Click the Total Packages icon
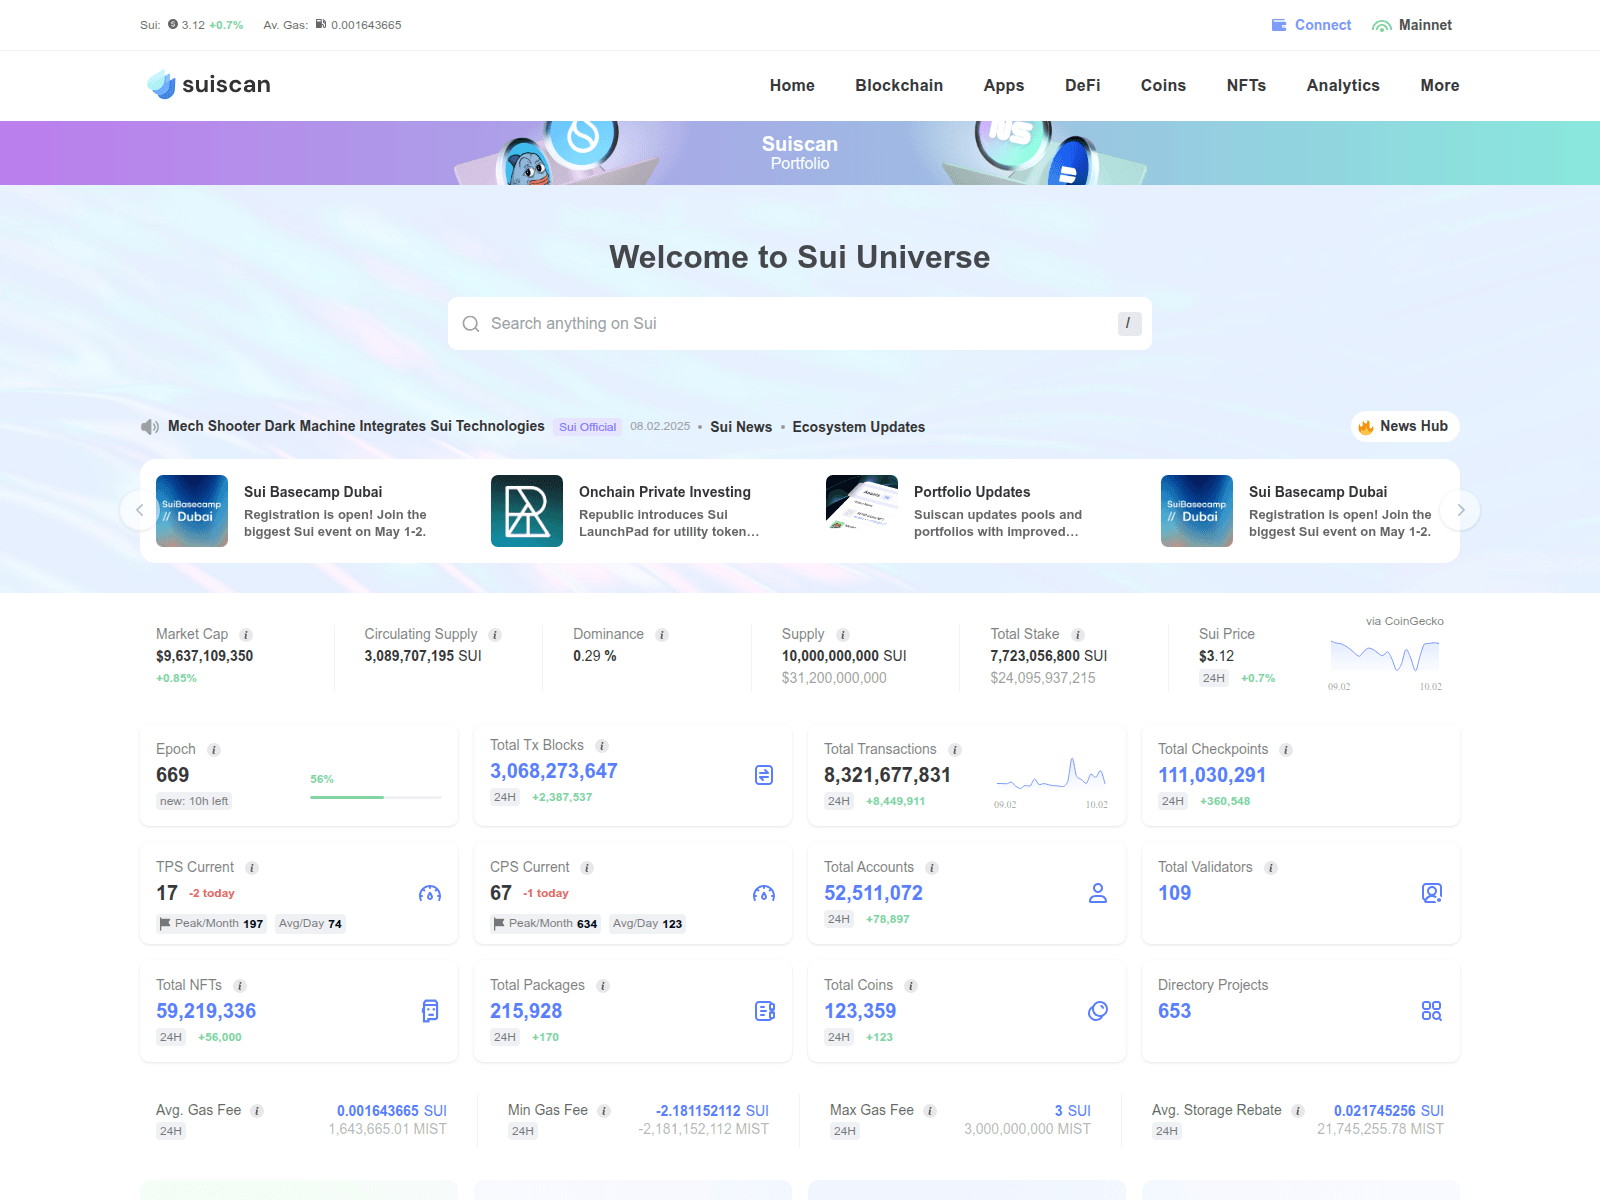1600x1200 pixels. tap(765, 1011)
